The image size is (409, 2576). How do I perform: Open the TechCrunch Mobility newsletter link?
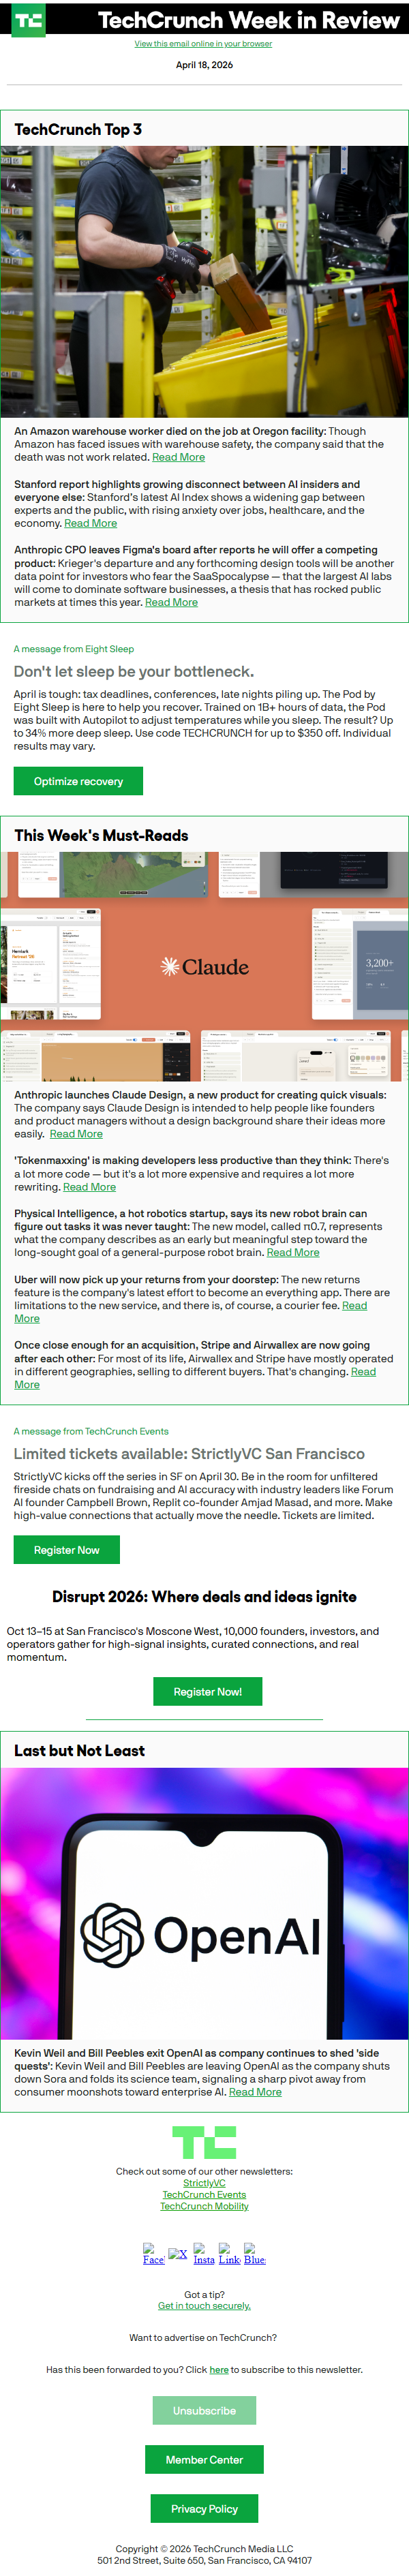coord(204,2206)
